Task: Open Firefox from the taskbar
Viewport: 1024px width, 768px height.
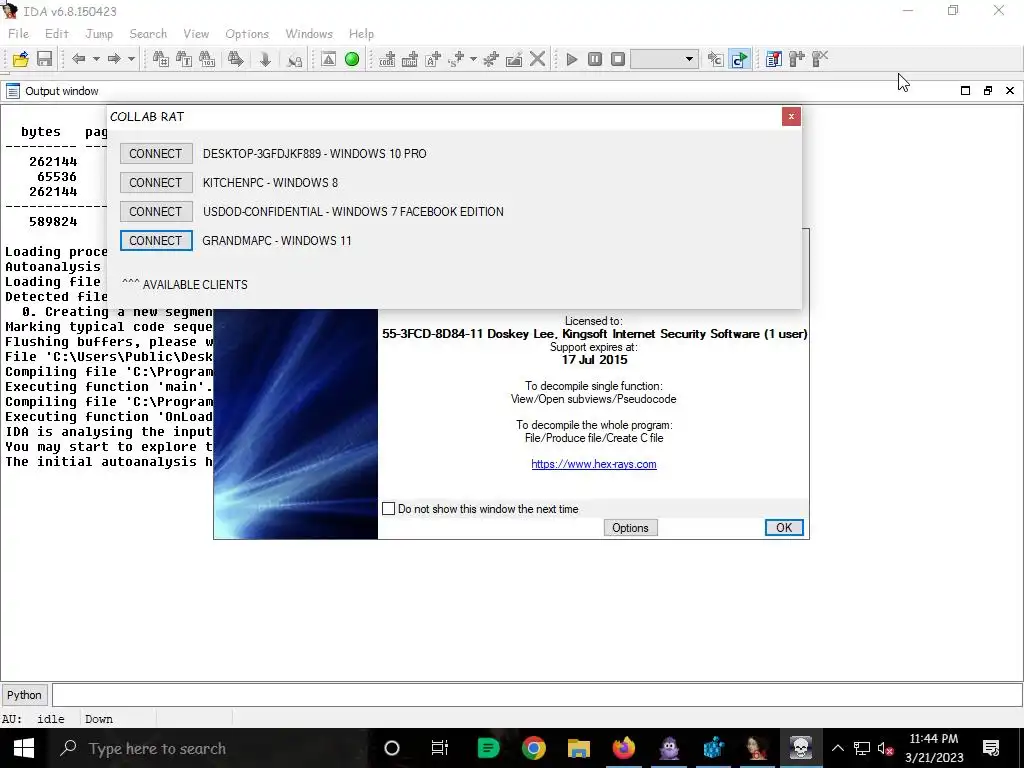Action: tap(624, 748)
